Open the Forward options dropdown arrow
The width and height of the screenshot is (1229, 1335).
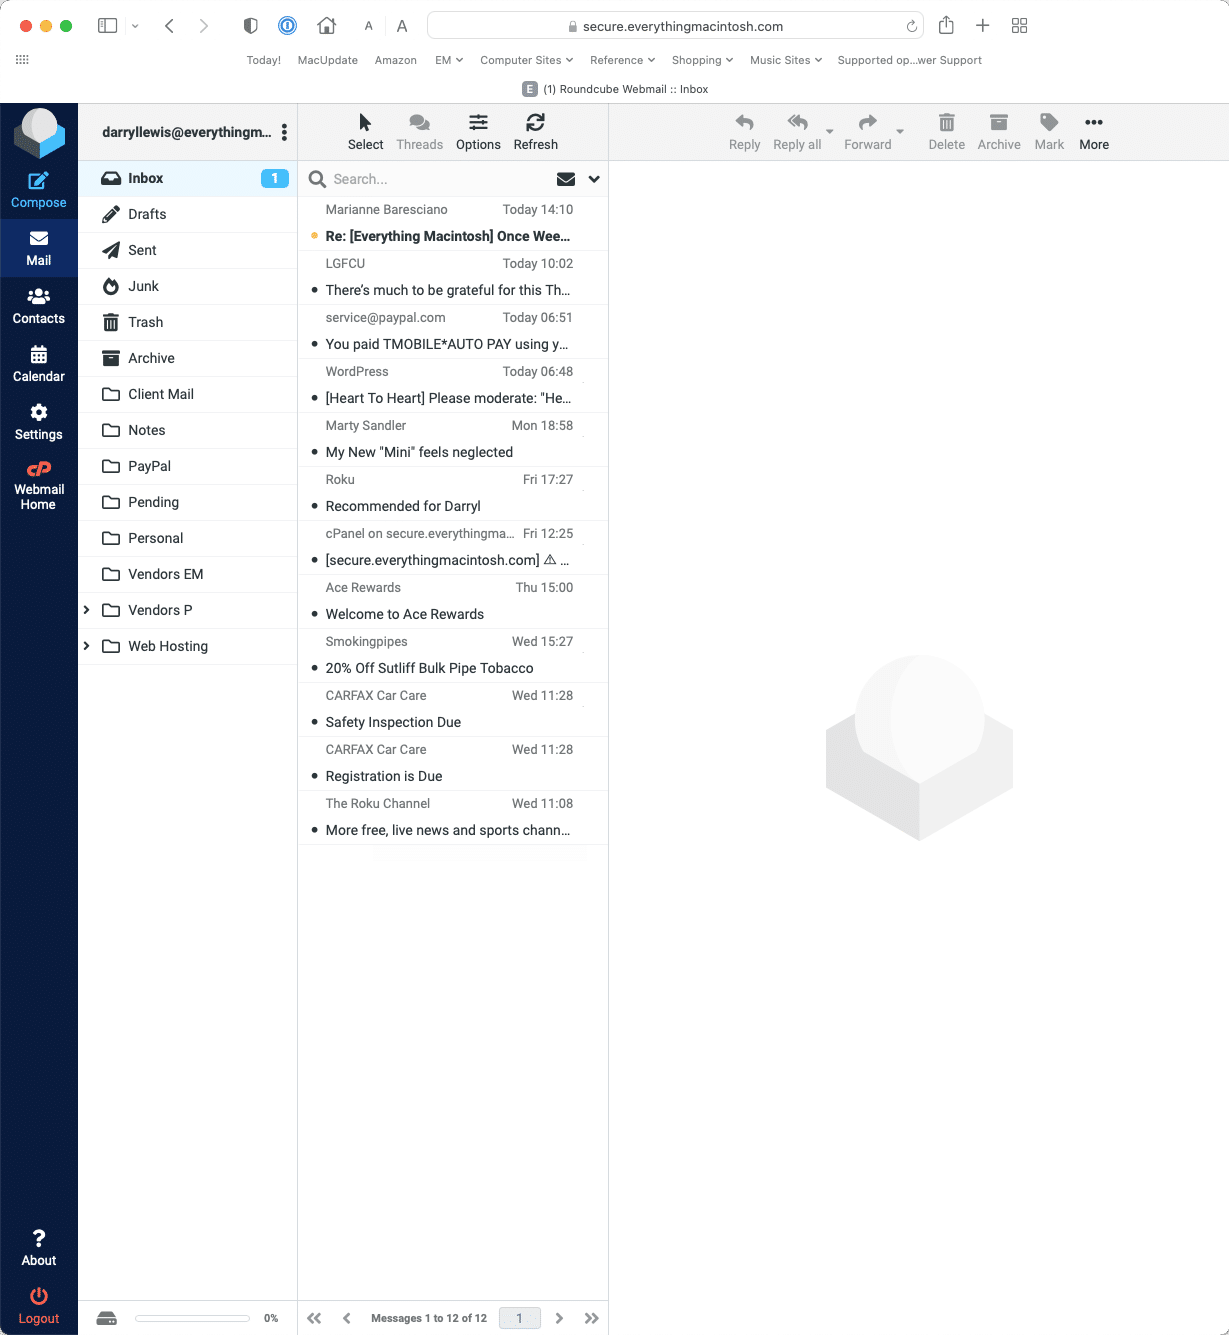click(x=900, y=132)
